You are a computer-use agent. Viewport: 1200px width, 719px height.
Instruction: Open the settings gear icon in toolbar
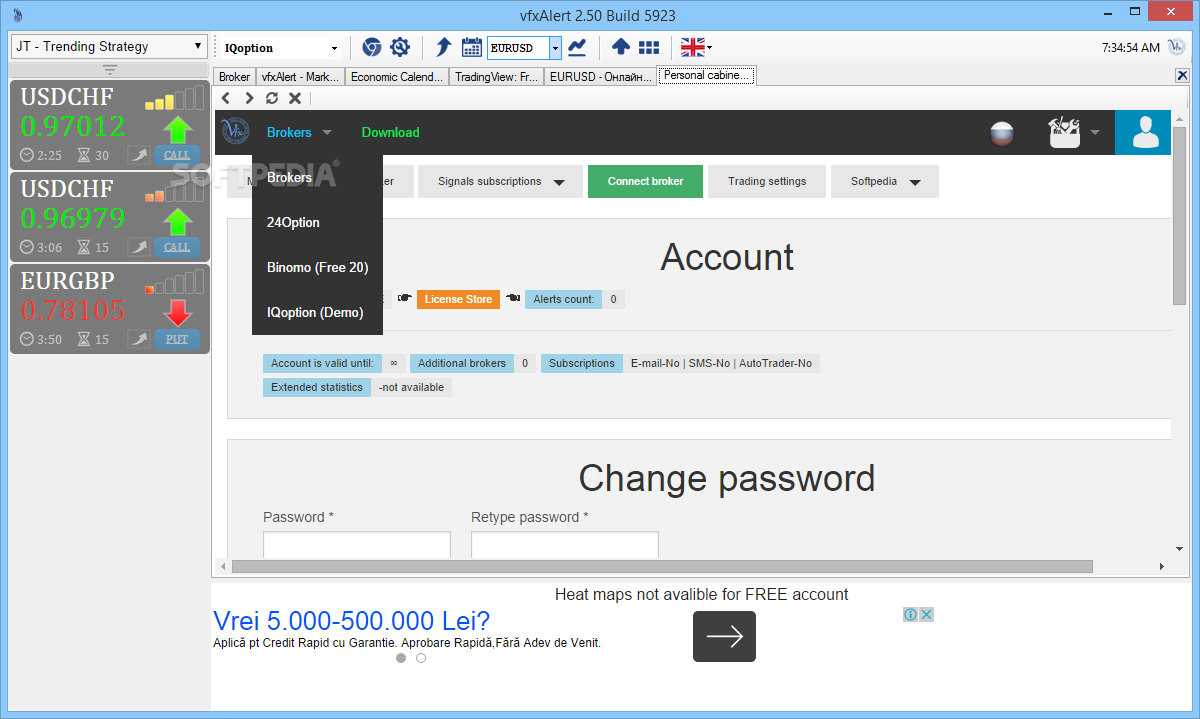pos(400,47)
